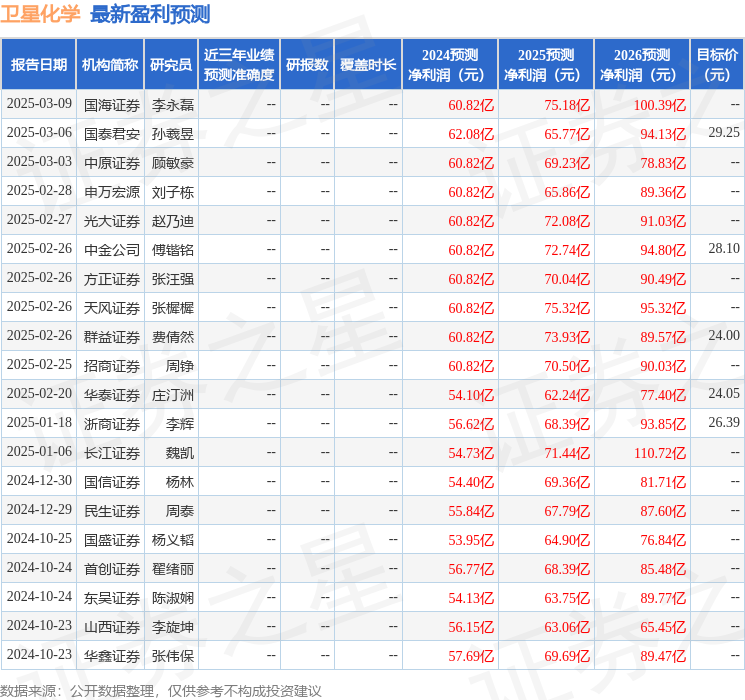Click institution 中原证券
Viewport: 745px width, 700px height.
112,163
